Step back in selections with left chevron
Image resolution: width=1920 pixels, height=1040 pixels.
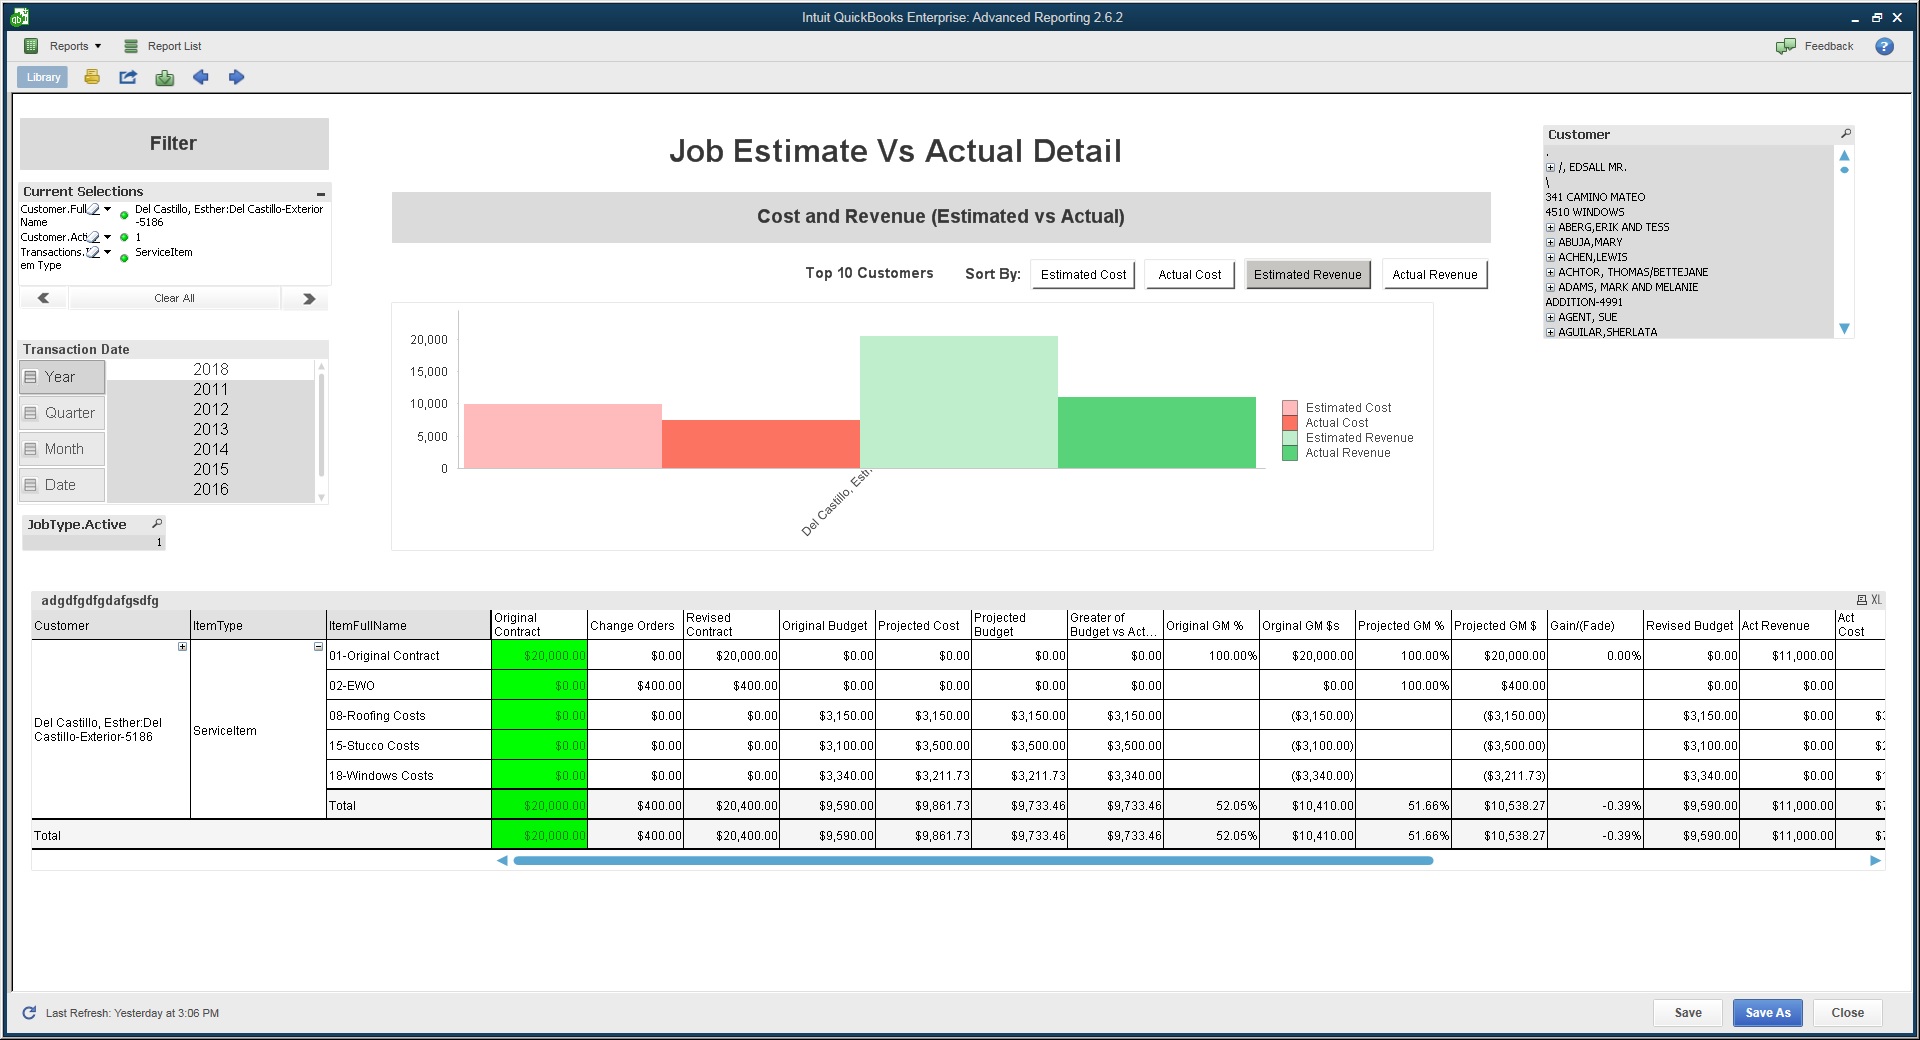(43, 298)
